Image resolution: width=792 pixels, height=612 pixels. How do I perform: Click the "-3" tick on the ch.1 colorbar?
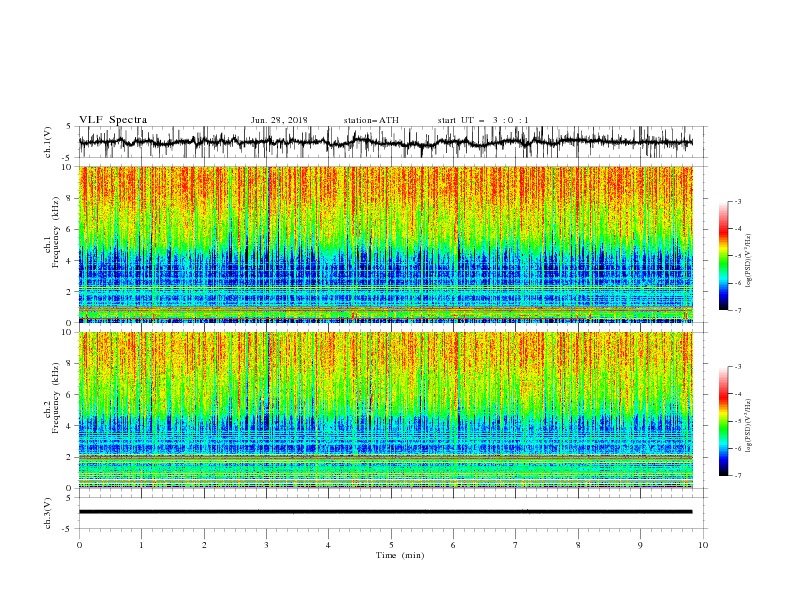(738, 201)
